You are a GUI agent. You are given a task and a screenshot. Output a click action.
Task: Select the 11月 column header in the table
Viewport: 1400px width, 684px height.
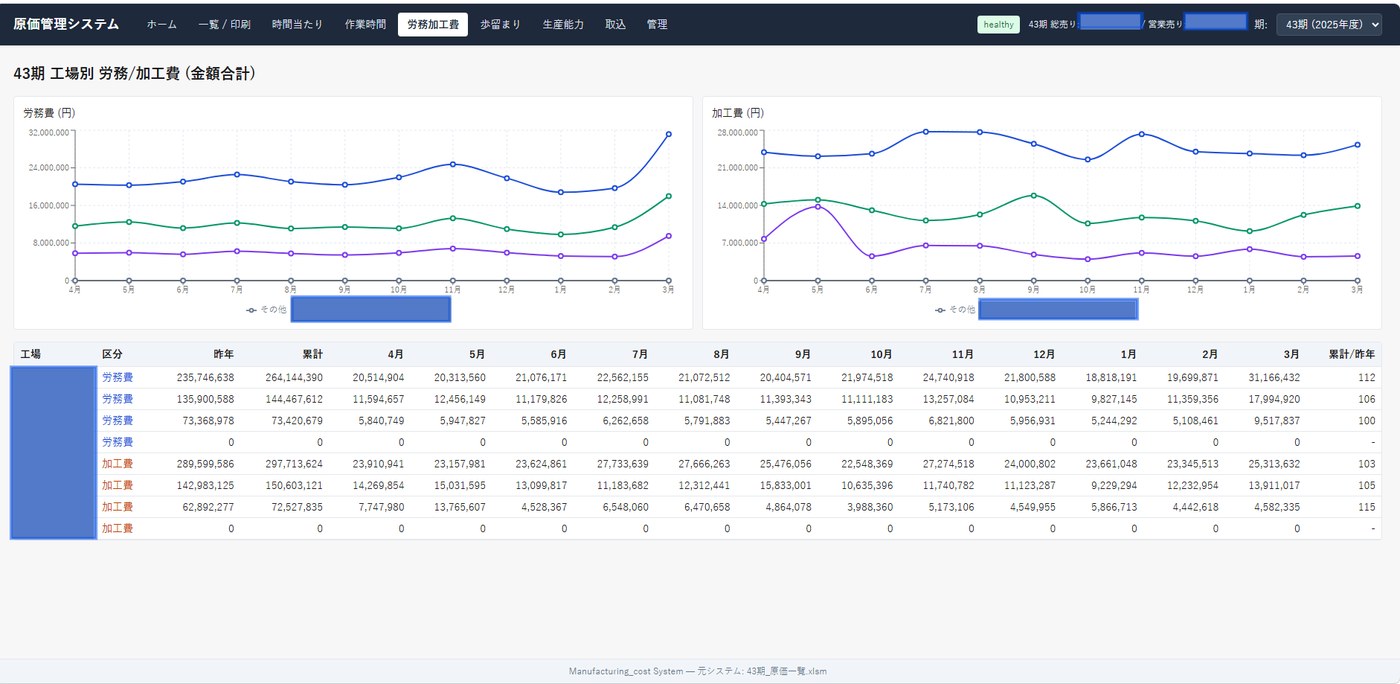[x=962, y=354]
